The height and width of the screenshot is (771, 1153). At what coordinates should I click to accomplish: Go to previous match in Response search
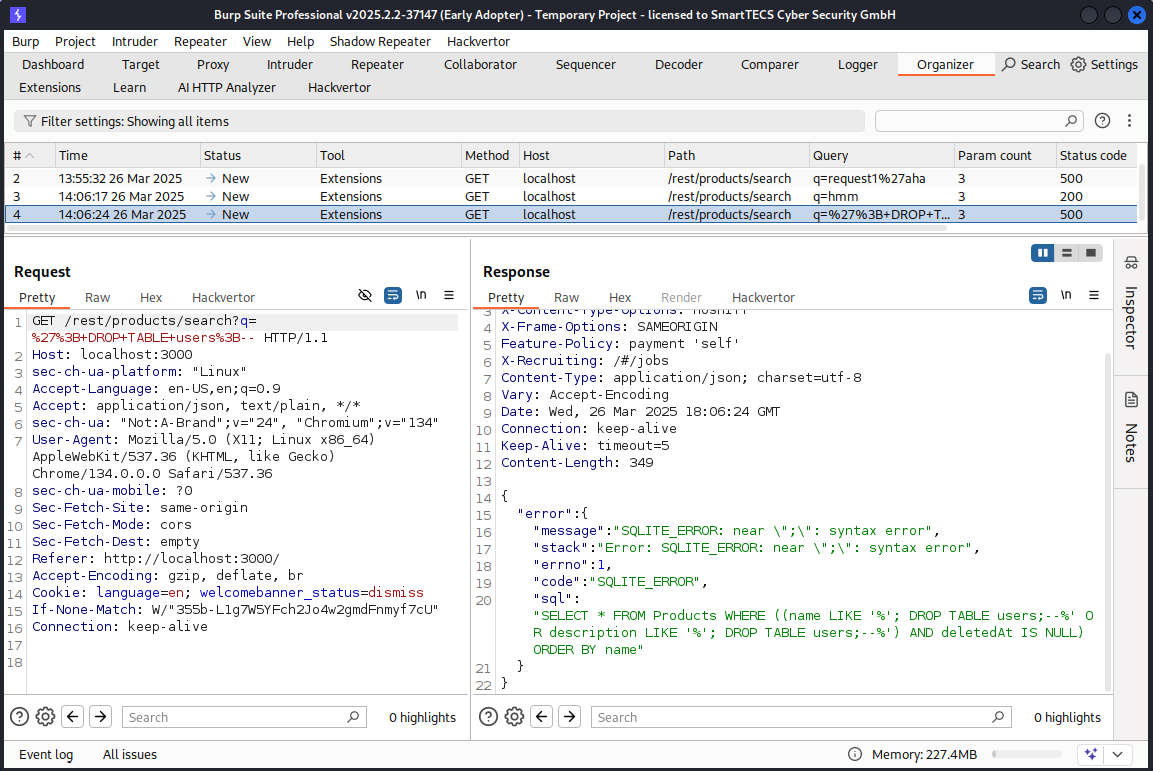pos(542,716)
